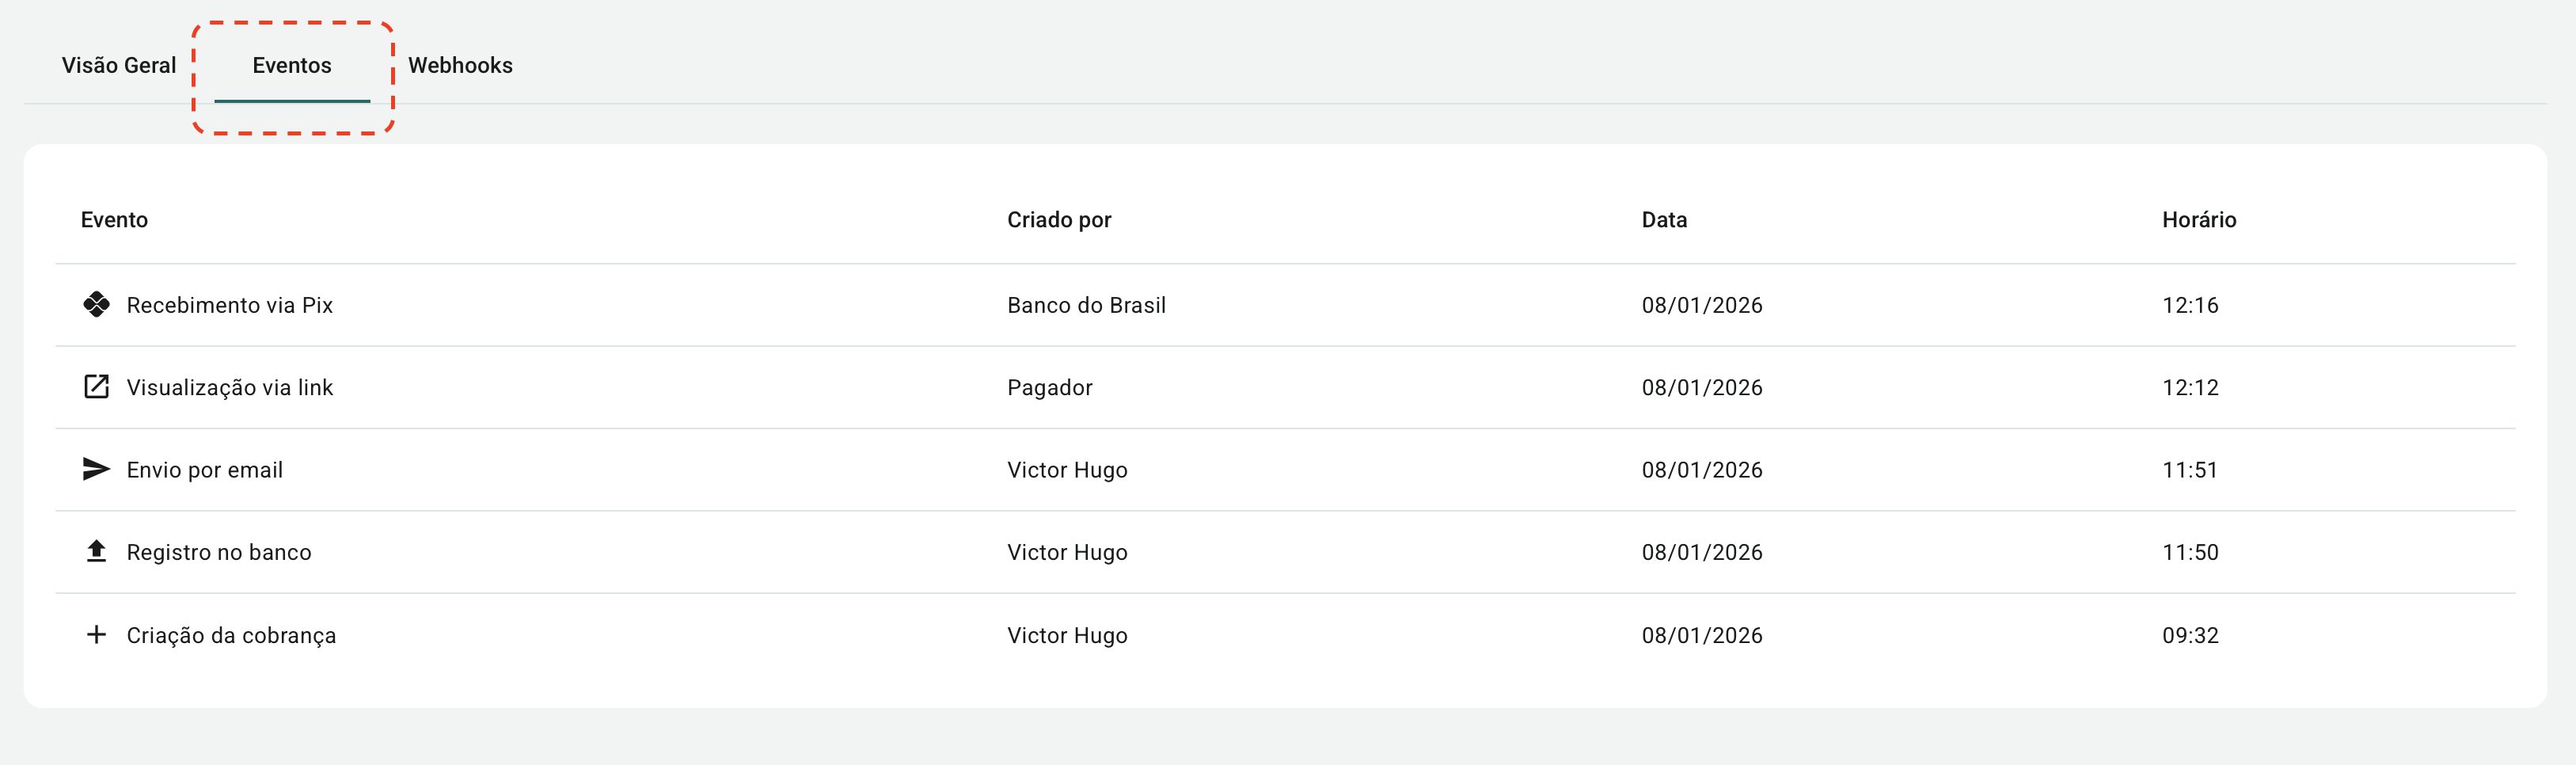
Task: Click the plus icon for Criação da cobrança
Action: point(96,634)
